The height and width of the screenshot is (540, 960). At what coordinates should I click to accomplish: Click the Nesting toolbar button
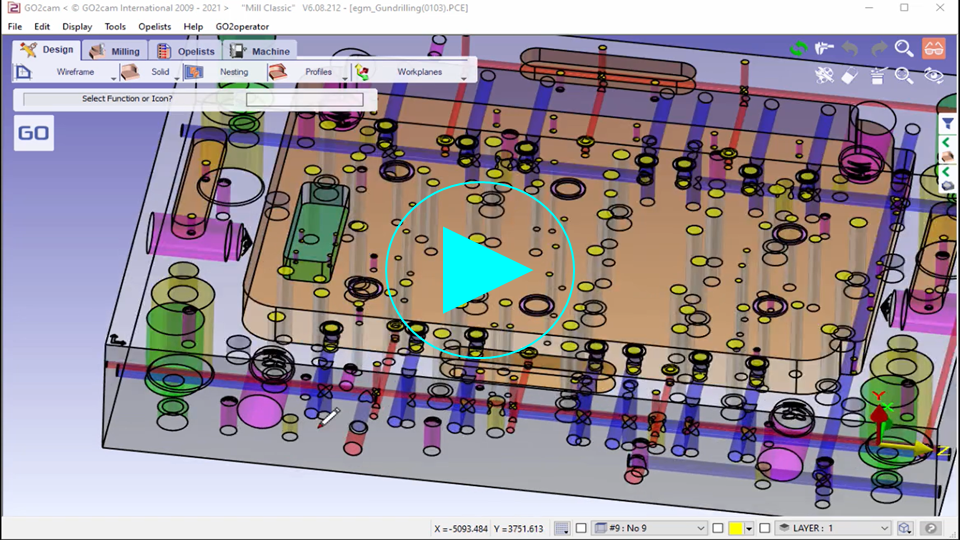233,72
